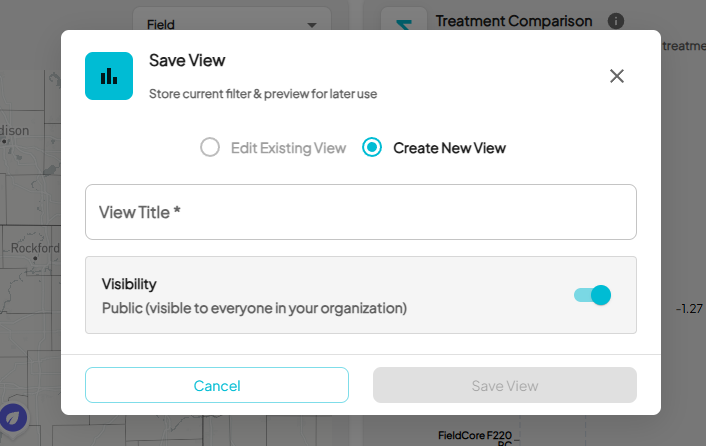Click the Field dropdown arrow
The image size is (706, 446).
tap(313, 23)
